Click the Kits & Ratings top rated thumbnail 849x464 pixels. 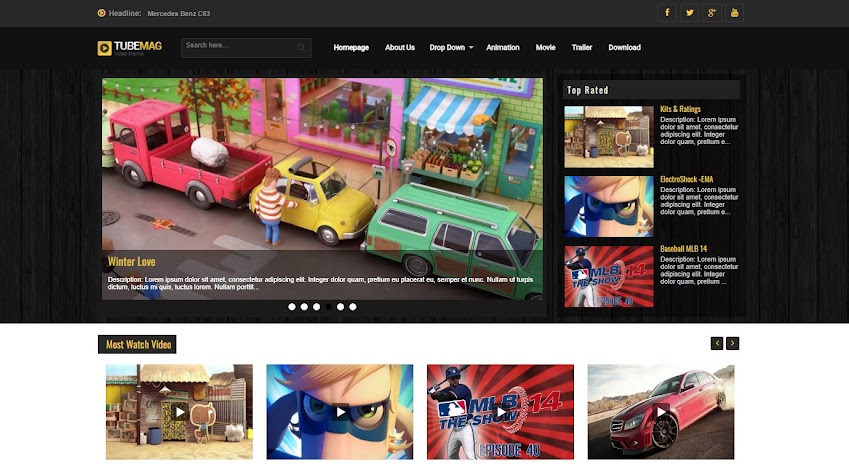coord(609,136)
